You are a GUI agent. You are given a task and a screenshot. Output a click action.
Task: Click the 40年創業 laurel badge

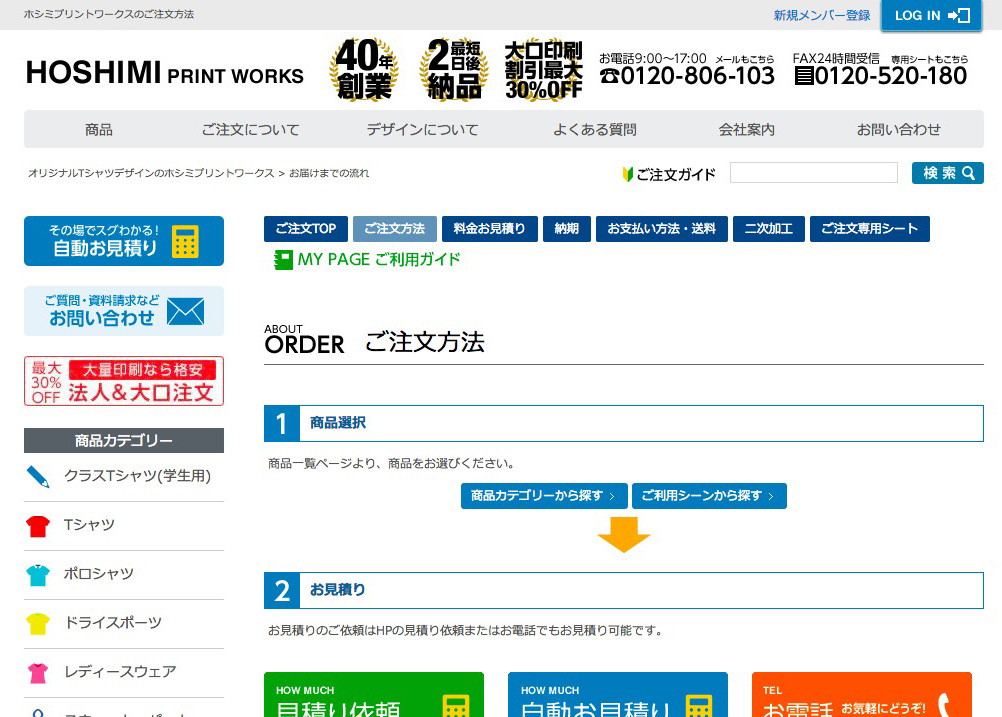coord(364,69)
